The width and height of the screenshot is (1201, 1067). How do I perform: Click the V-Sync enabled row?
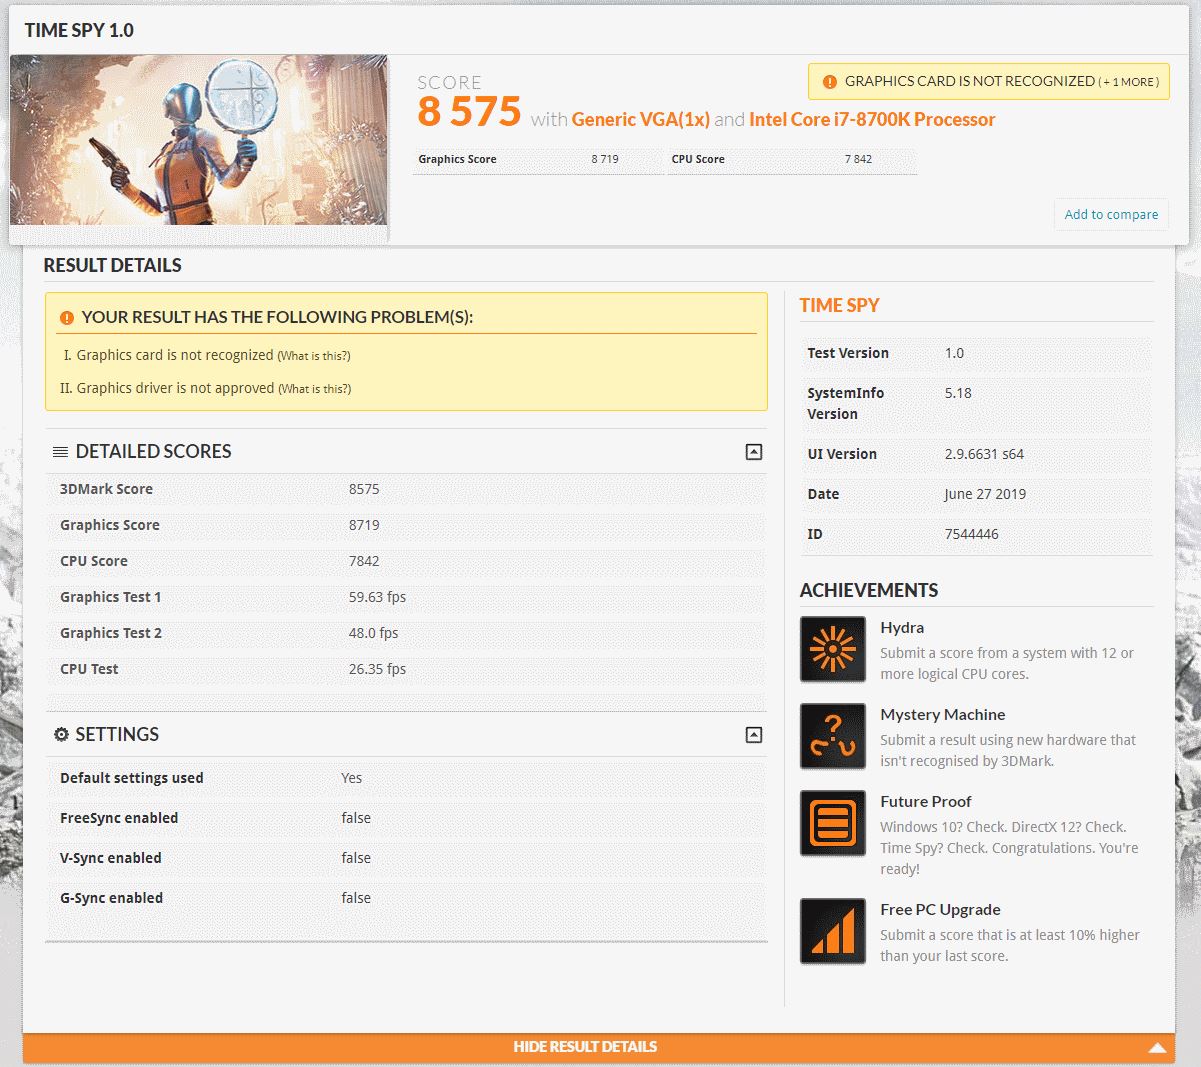pos(406,858)
